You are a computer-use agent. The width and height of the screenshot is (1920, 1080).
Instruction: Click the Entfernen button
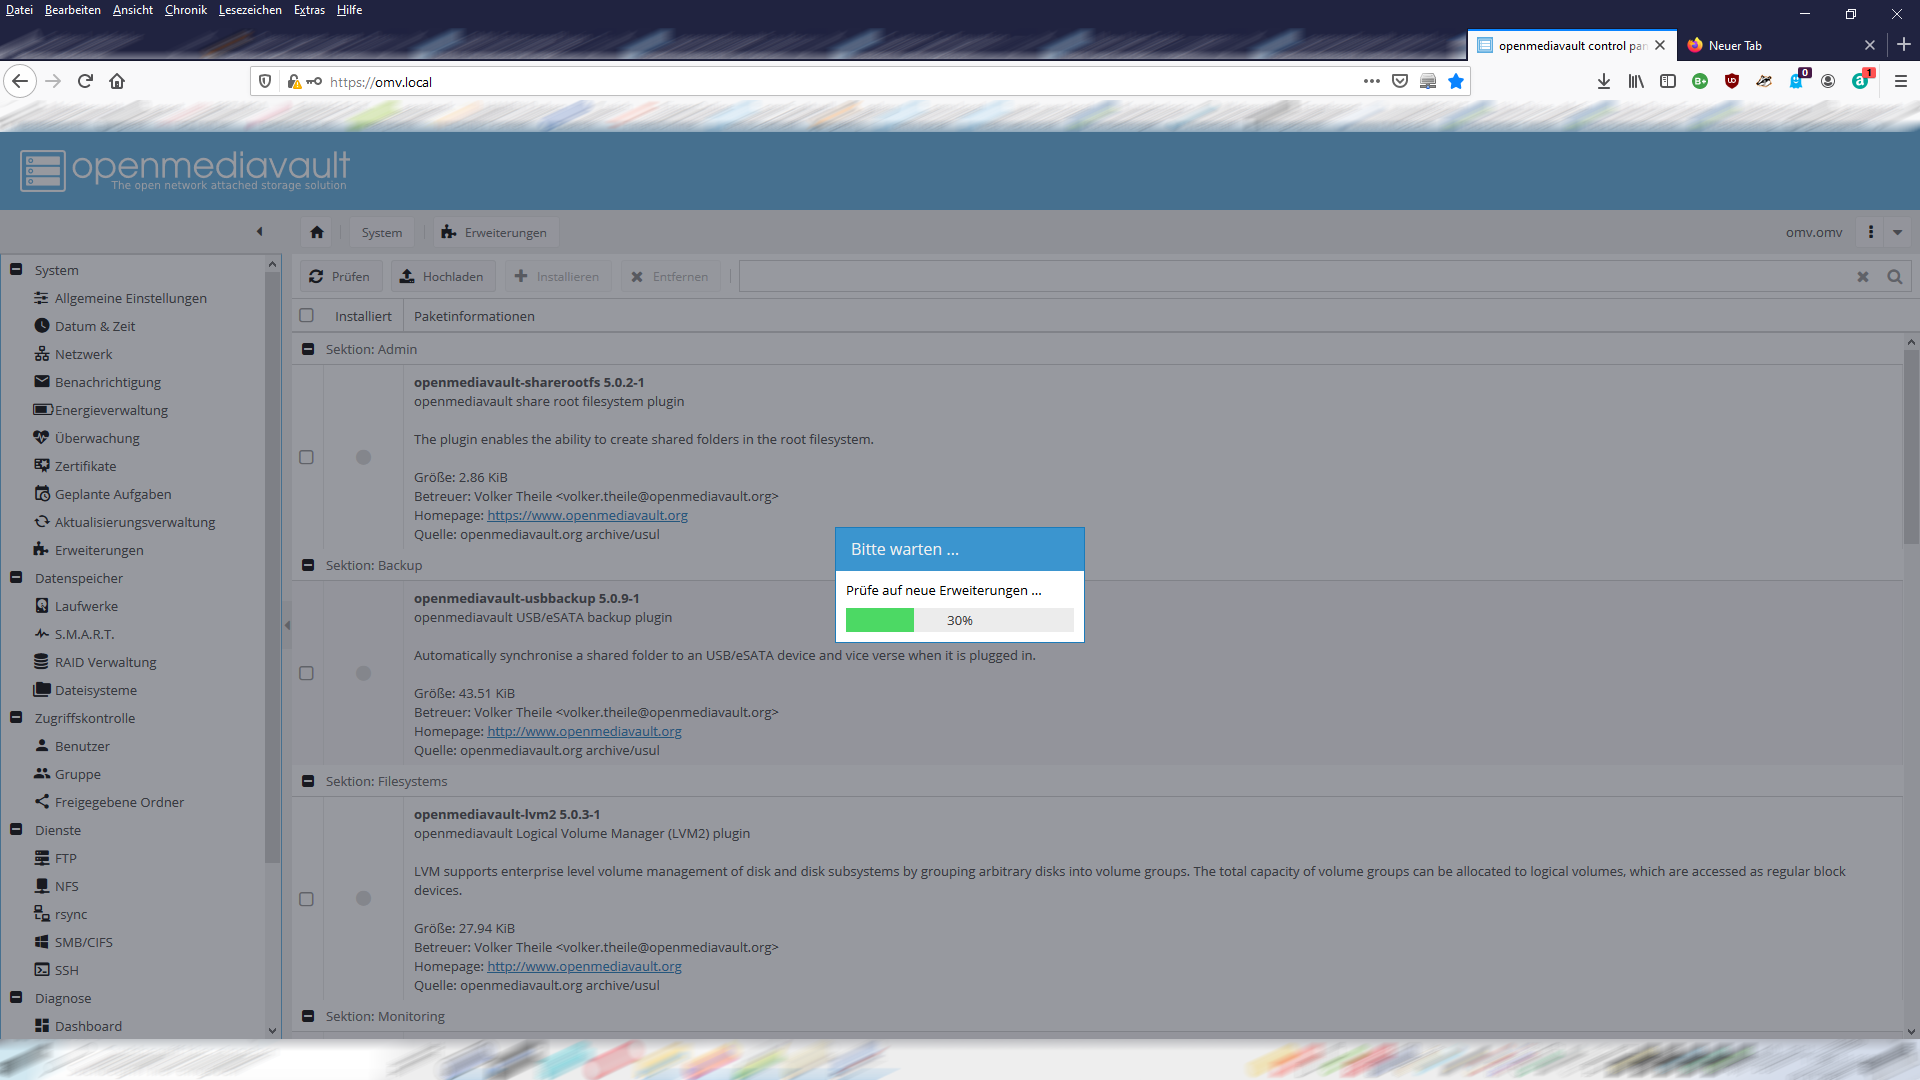[670, 277]
